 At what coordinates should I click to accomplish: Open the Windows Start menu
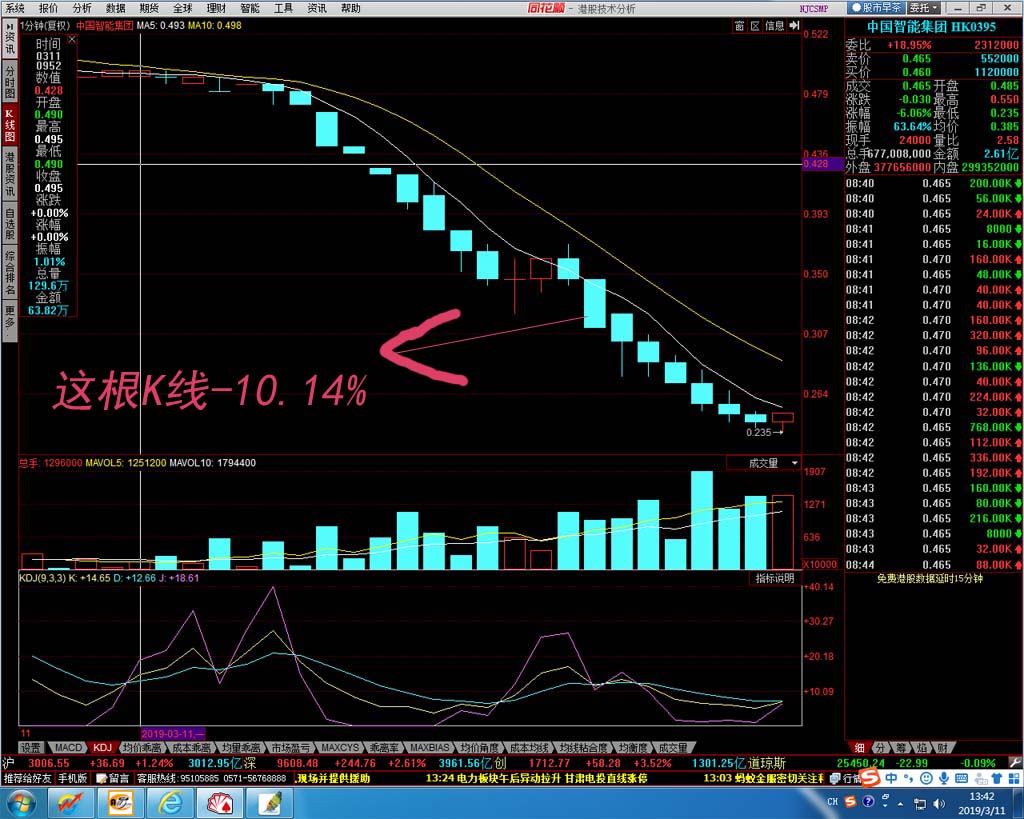[22, 803]
